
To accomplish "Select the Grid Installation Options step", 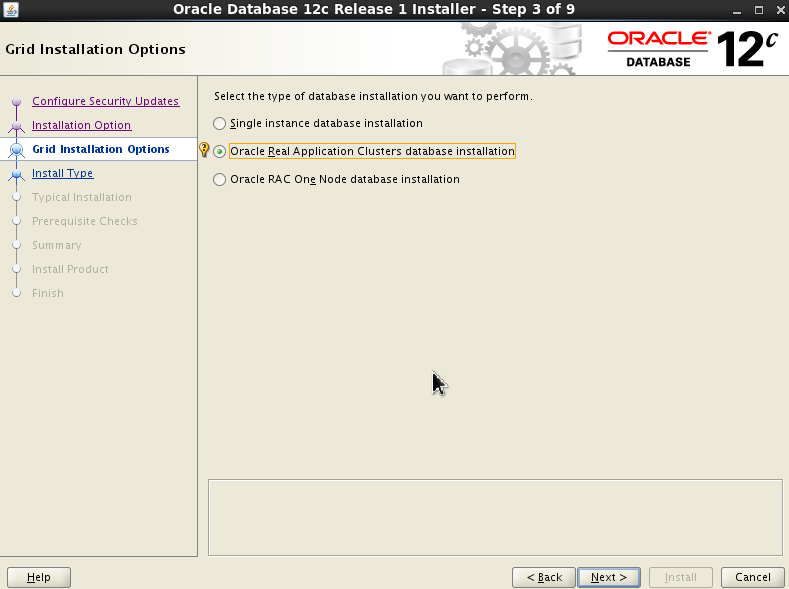I will tap(101, 149).
